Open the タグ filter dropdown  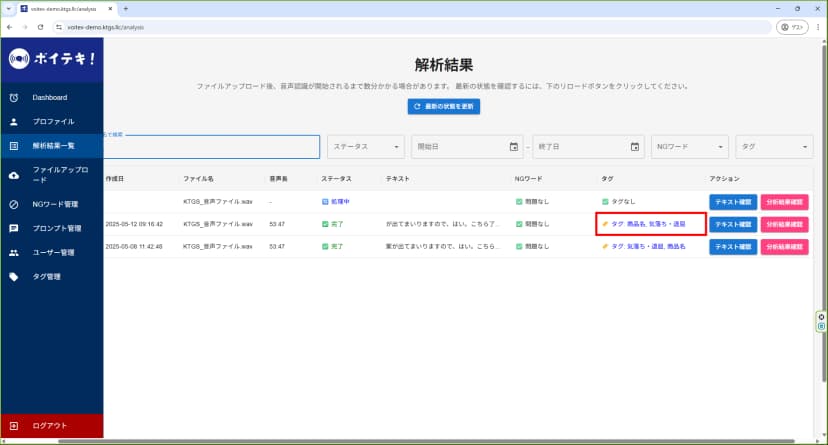point(774,147)
